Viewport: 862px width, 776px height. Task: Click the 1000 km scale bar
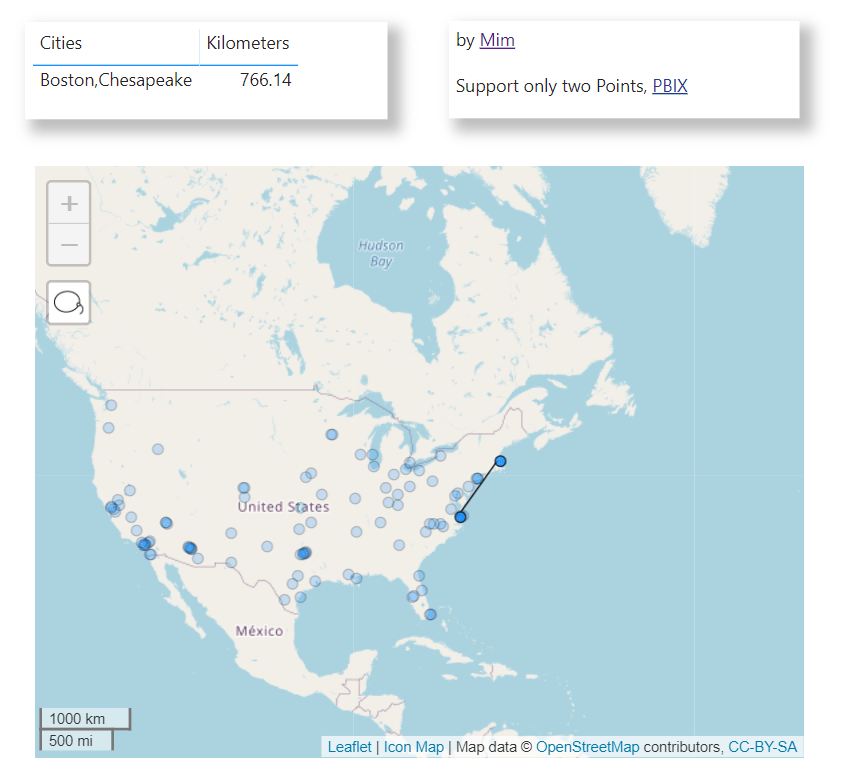point(77,719)
